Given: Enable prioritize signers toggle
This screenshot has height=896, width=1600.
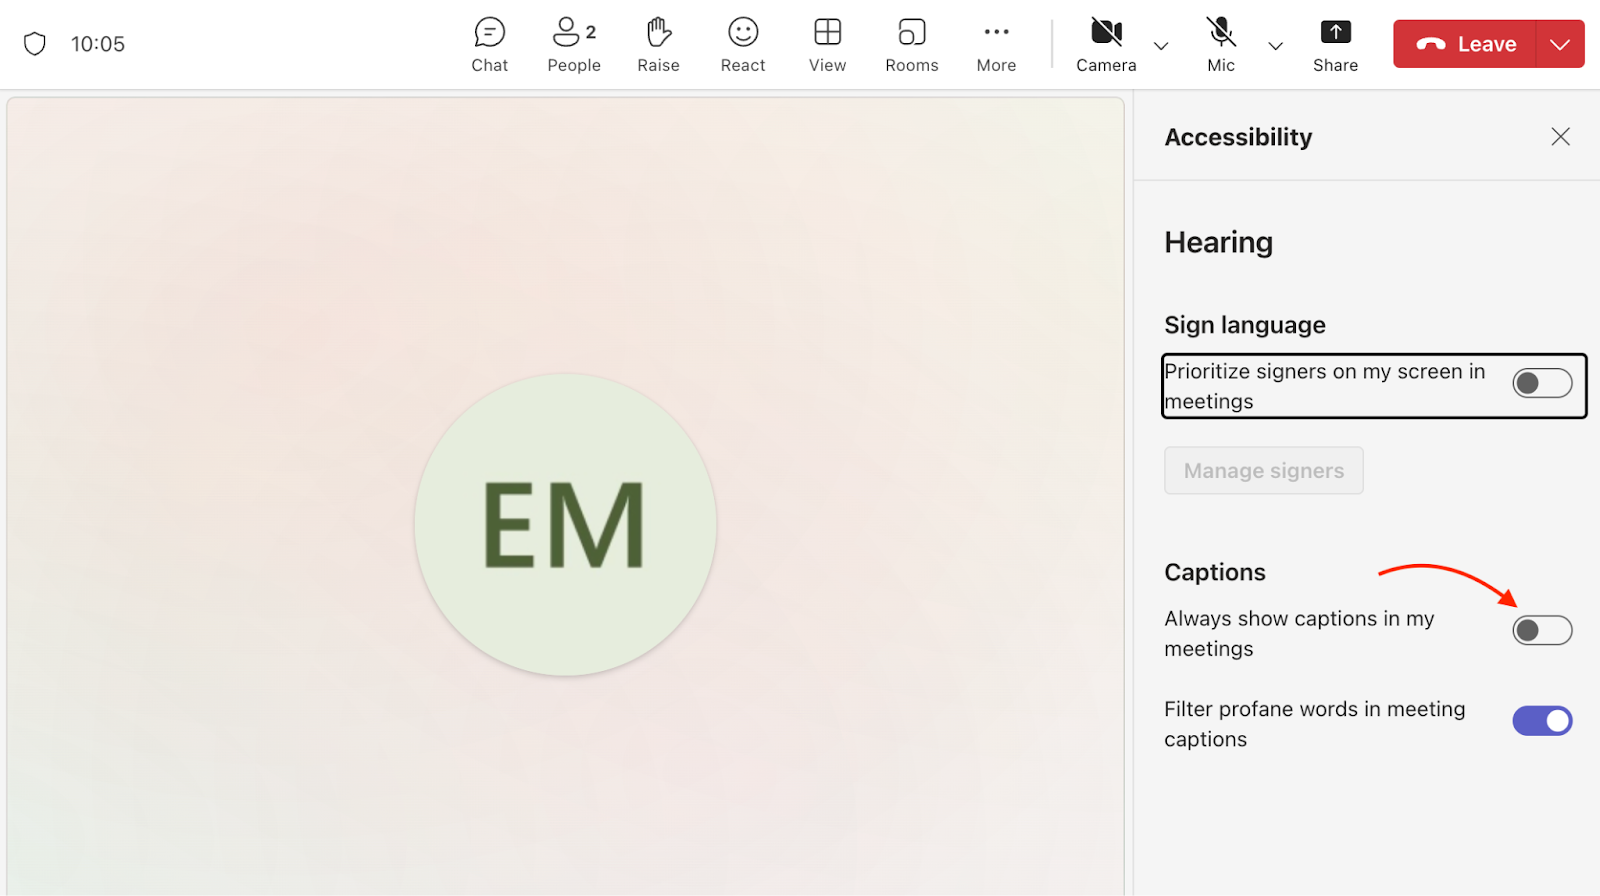Looking at the screenshot, I should 1541,383.
